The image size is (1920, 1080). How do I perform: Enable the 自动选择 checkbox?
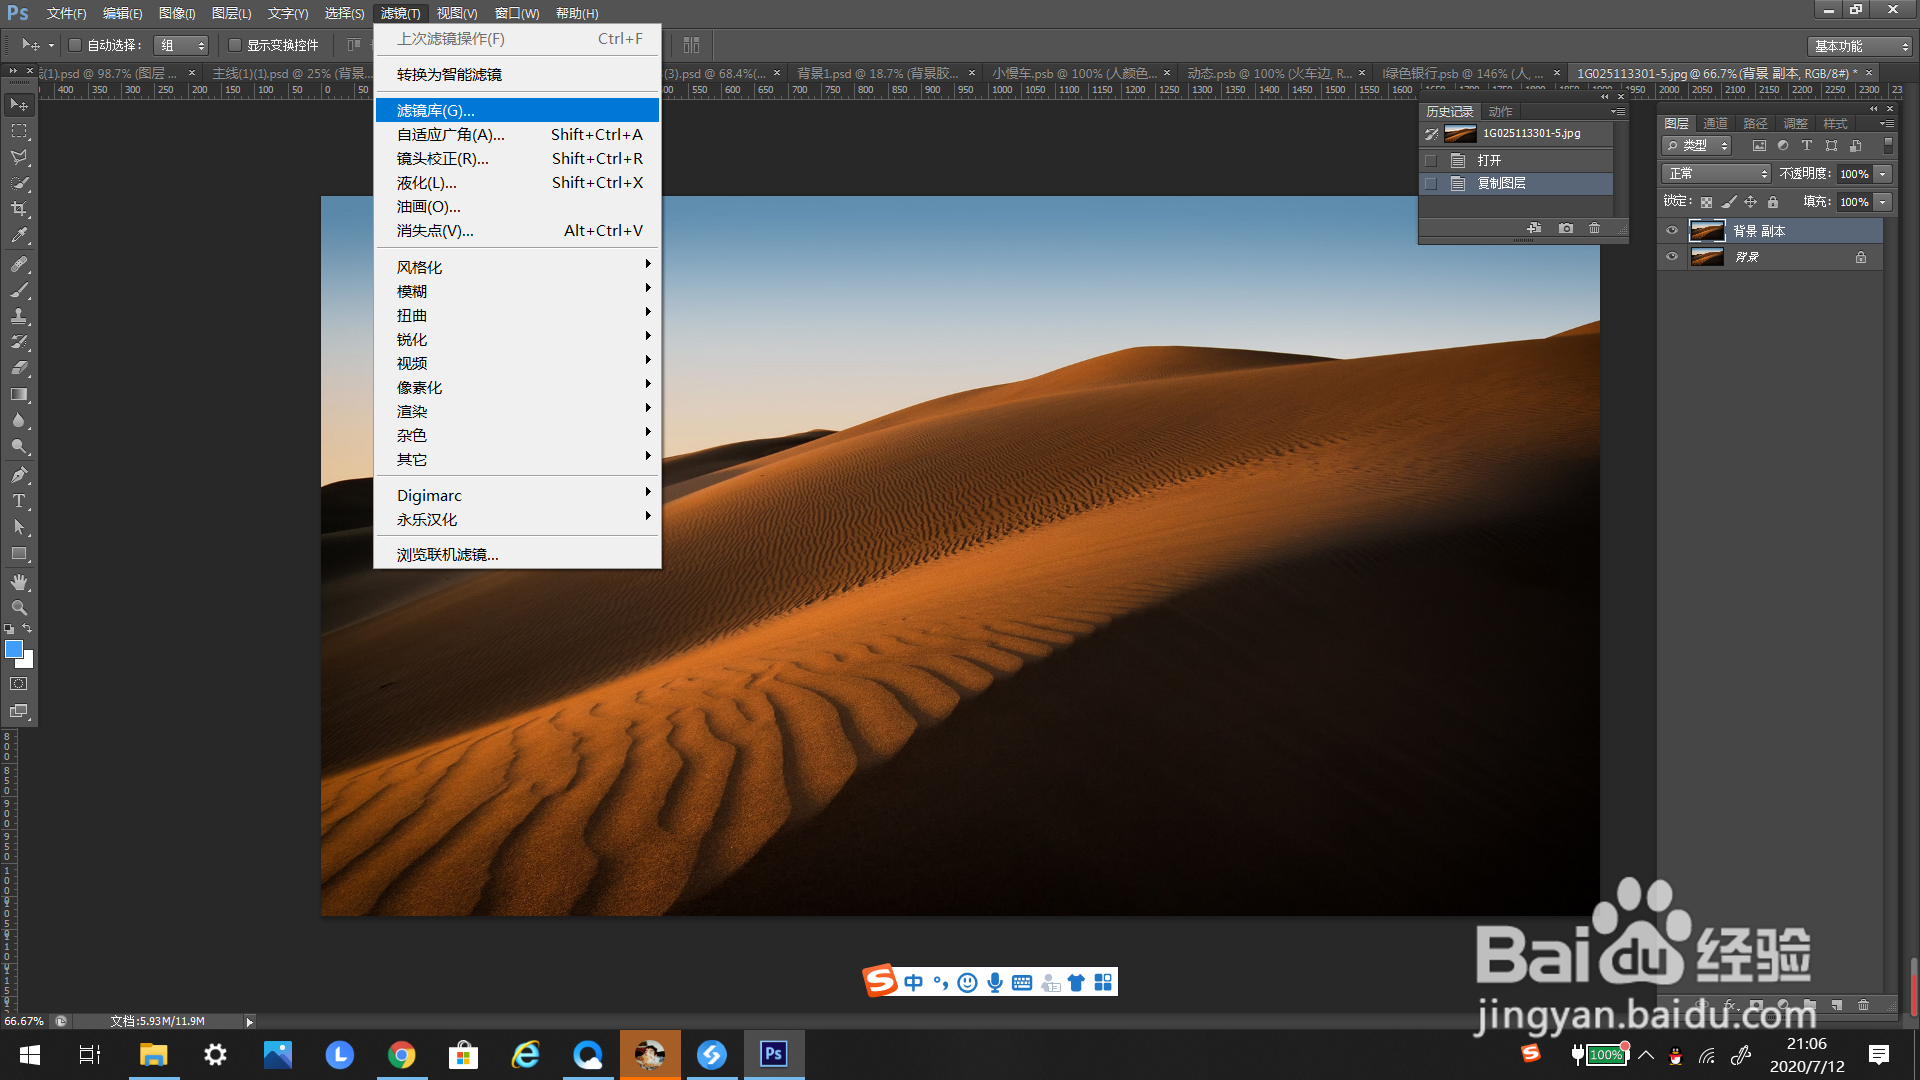point(75,45)
